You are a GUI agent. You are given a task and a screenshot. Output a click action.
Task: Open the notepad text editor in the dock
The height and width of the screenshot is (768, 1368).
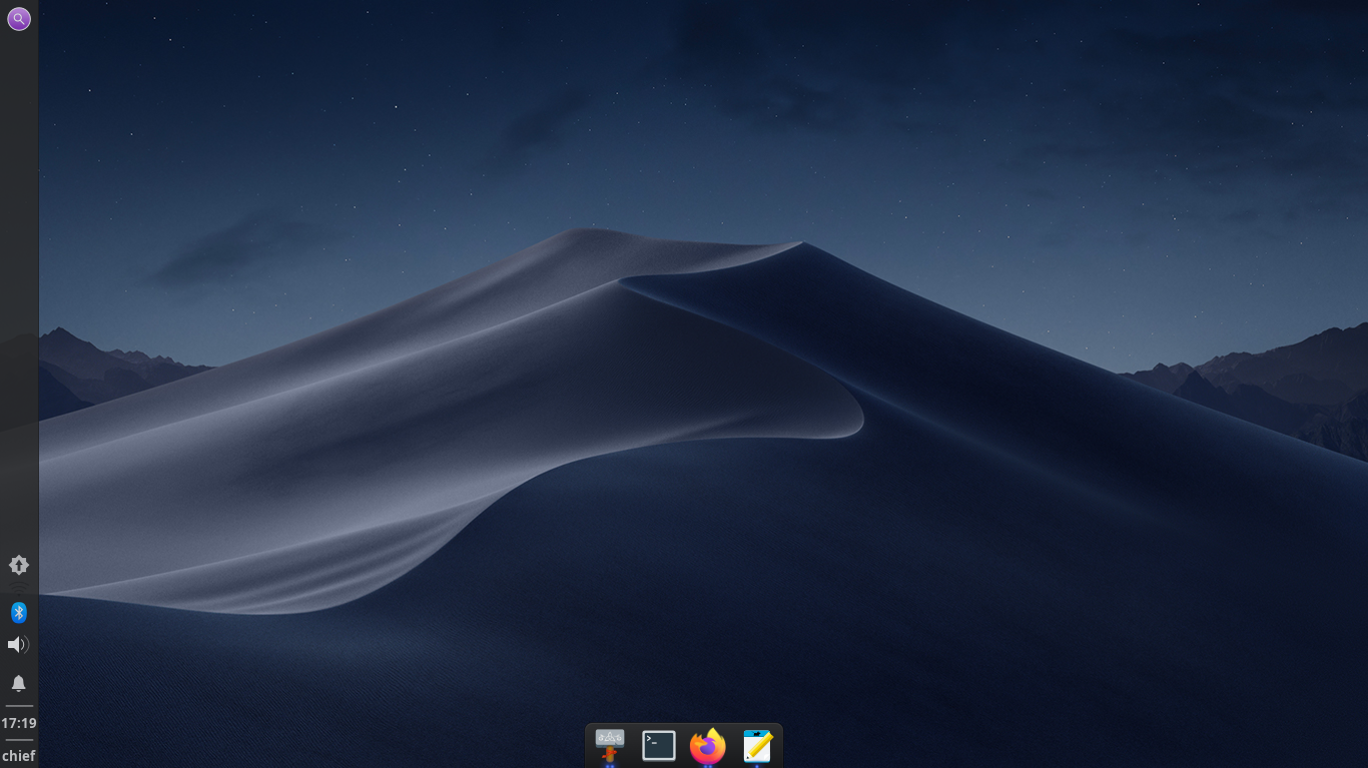[757, 746]
